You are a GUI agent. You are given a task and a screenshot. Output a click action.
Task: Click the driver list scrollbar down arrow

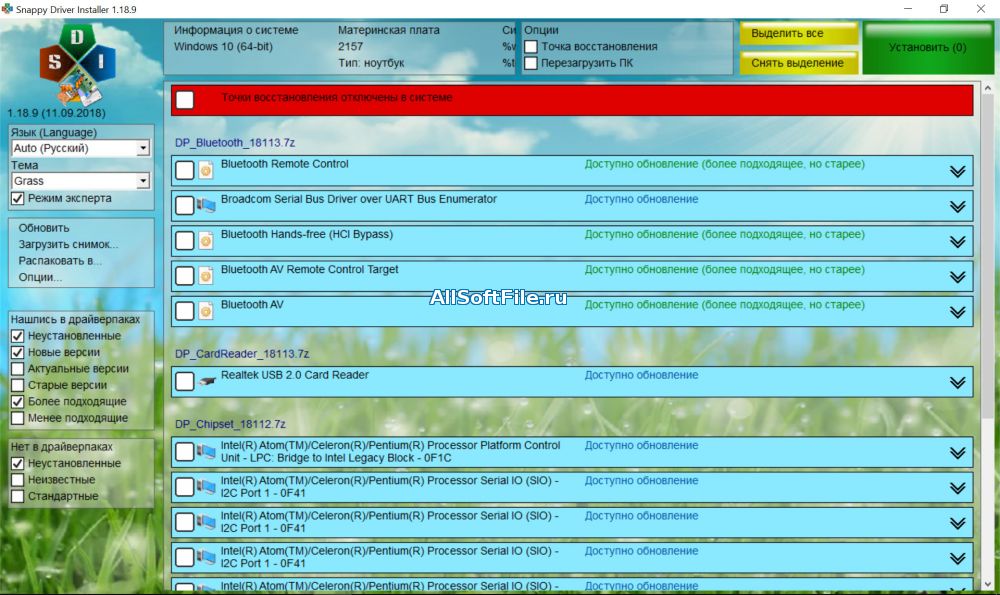coord(988,584)
